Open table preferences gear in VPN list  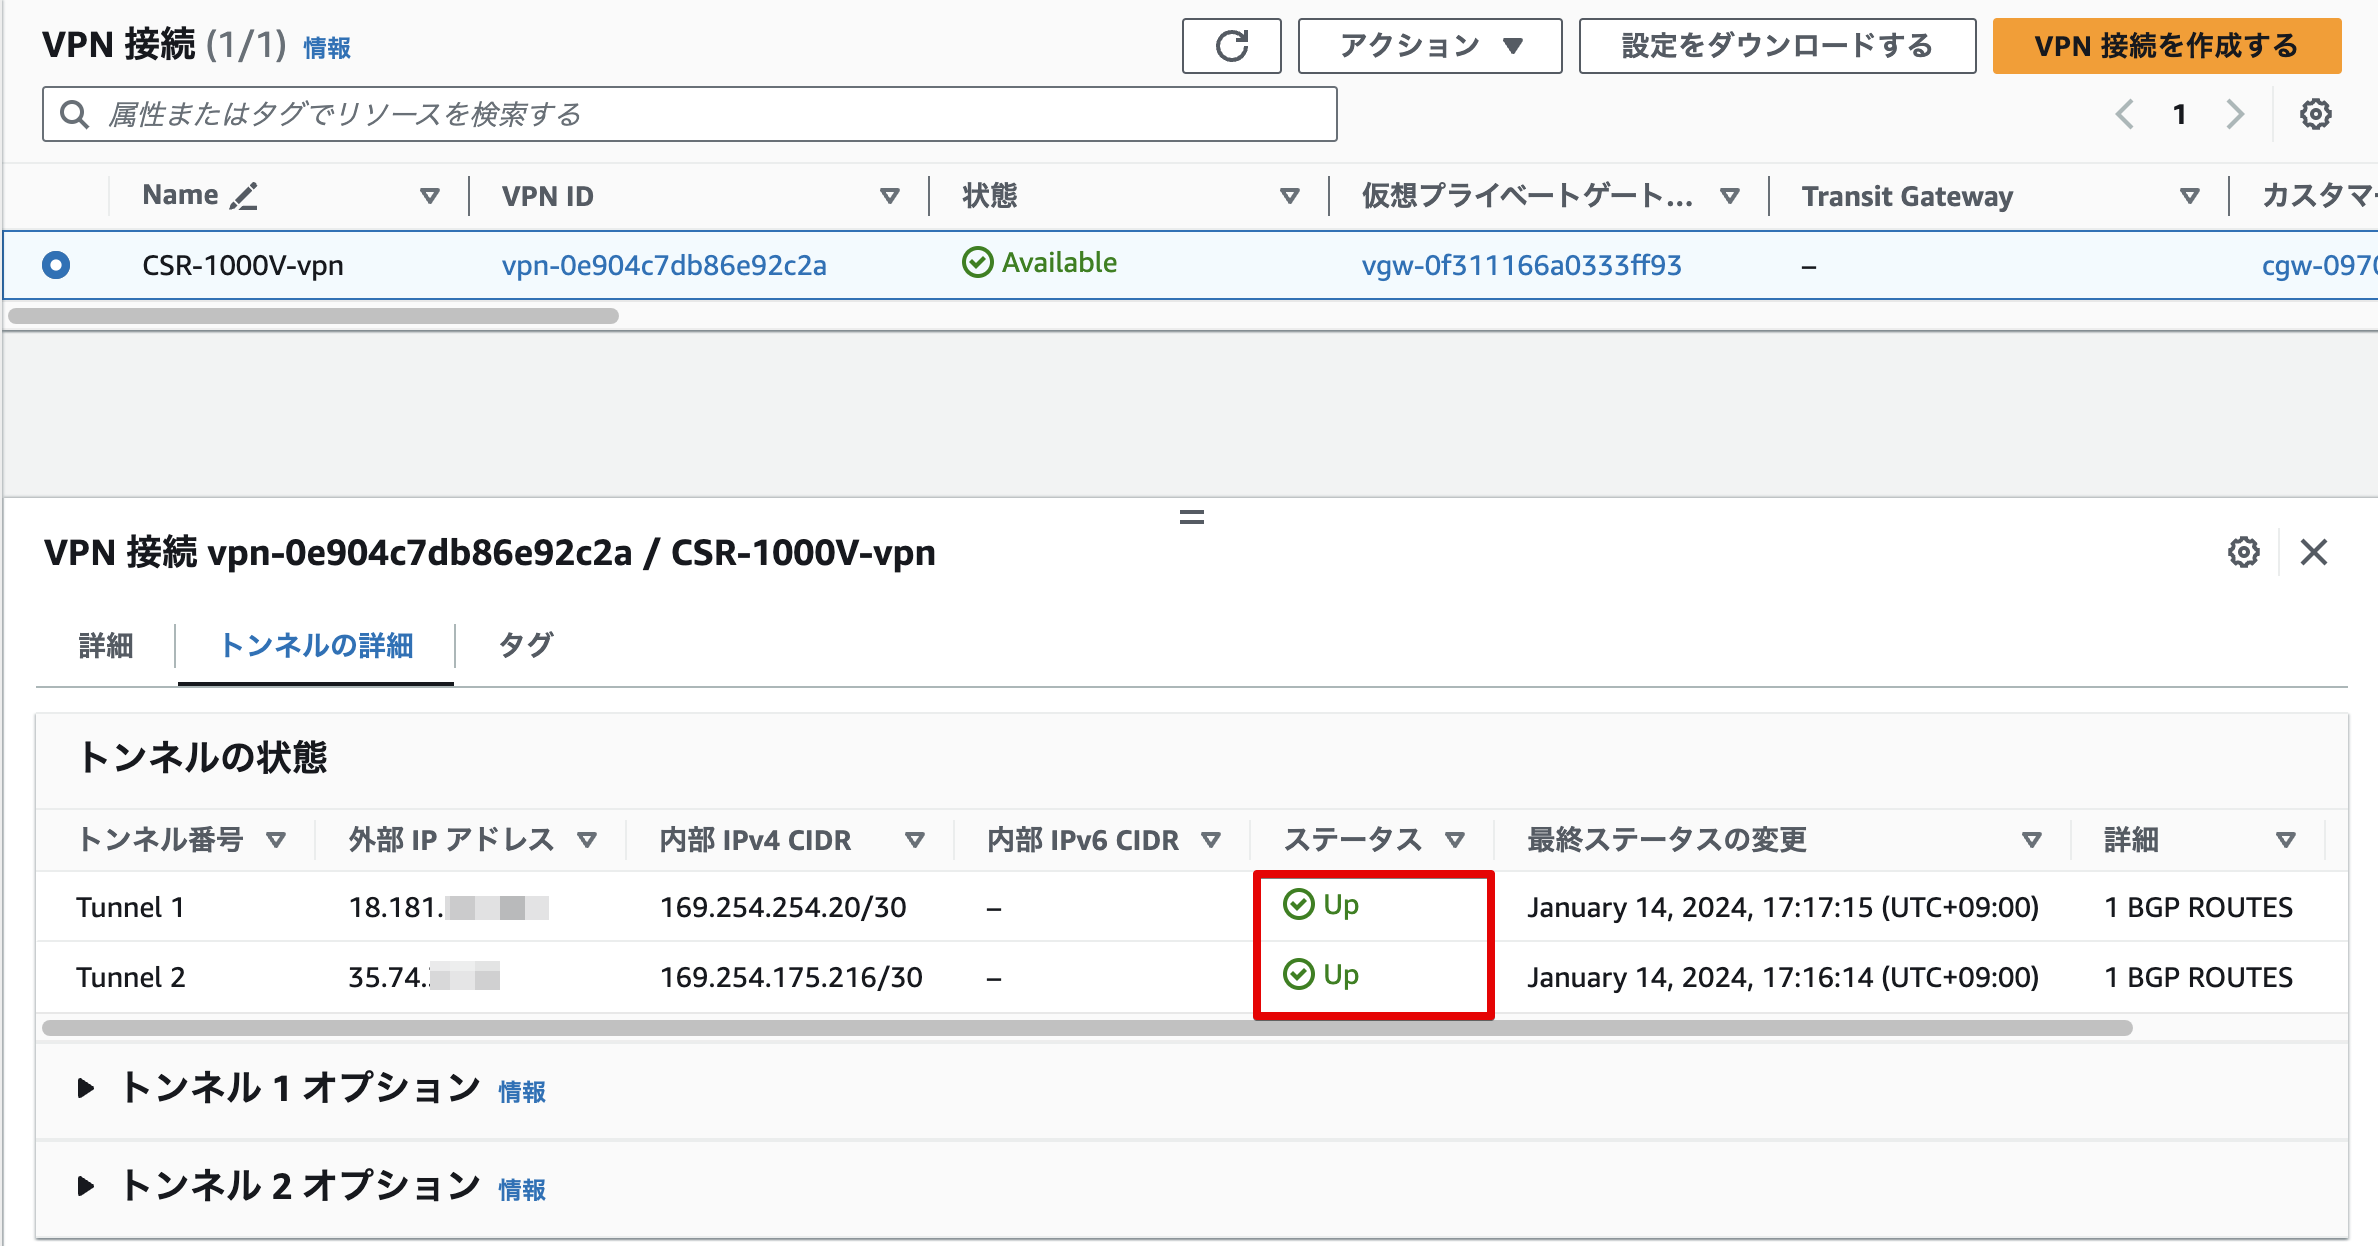[x=2315, y=115]
